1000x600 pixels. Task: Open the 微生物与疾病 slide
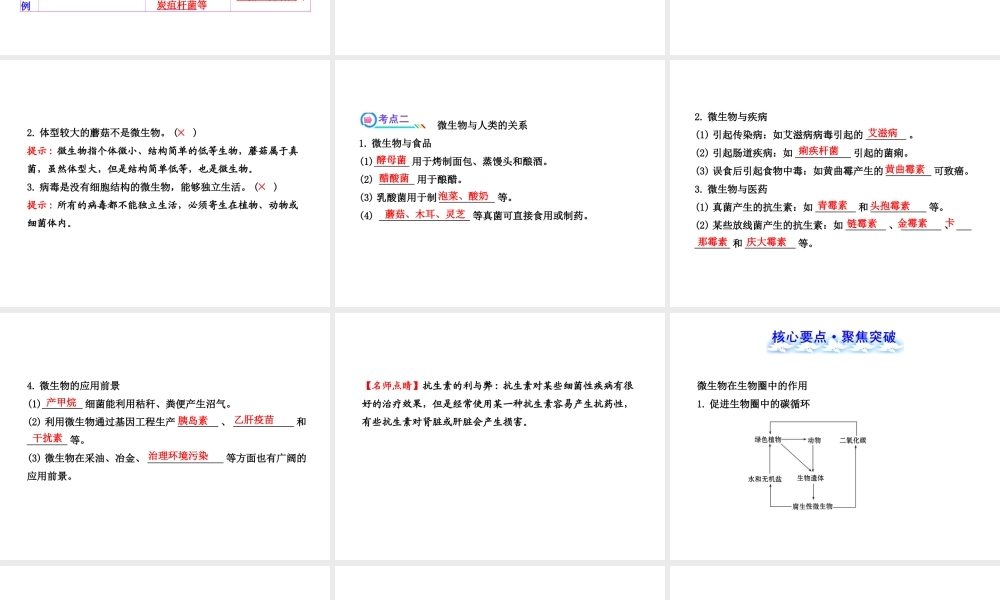pos(835,183)
